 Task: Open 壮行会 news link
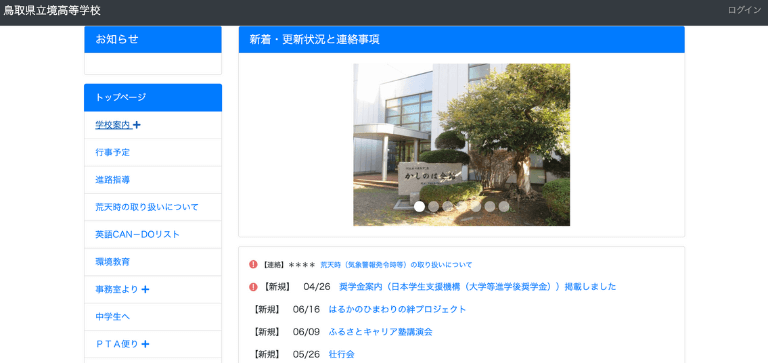tap(341, 354)
